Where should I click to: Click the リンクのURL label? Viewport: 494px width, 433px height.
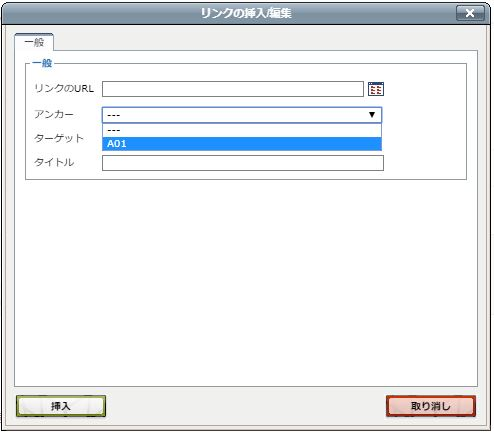click(64, 88)
